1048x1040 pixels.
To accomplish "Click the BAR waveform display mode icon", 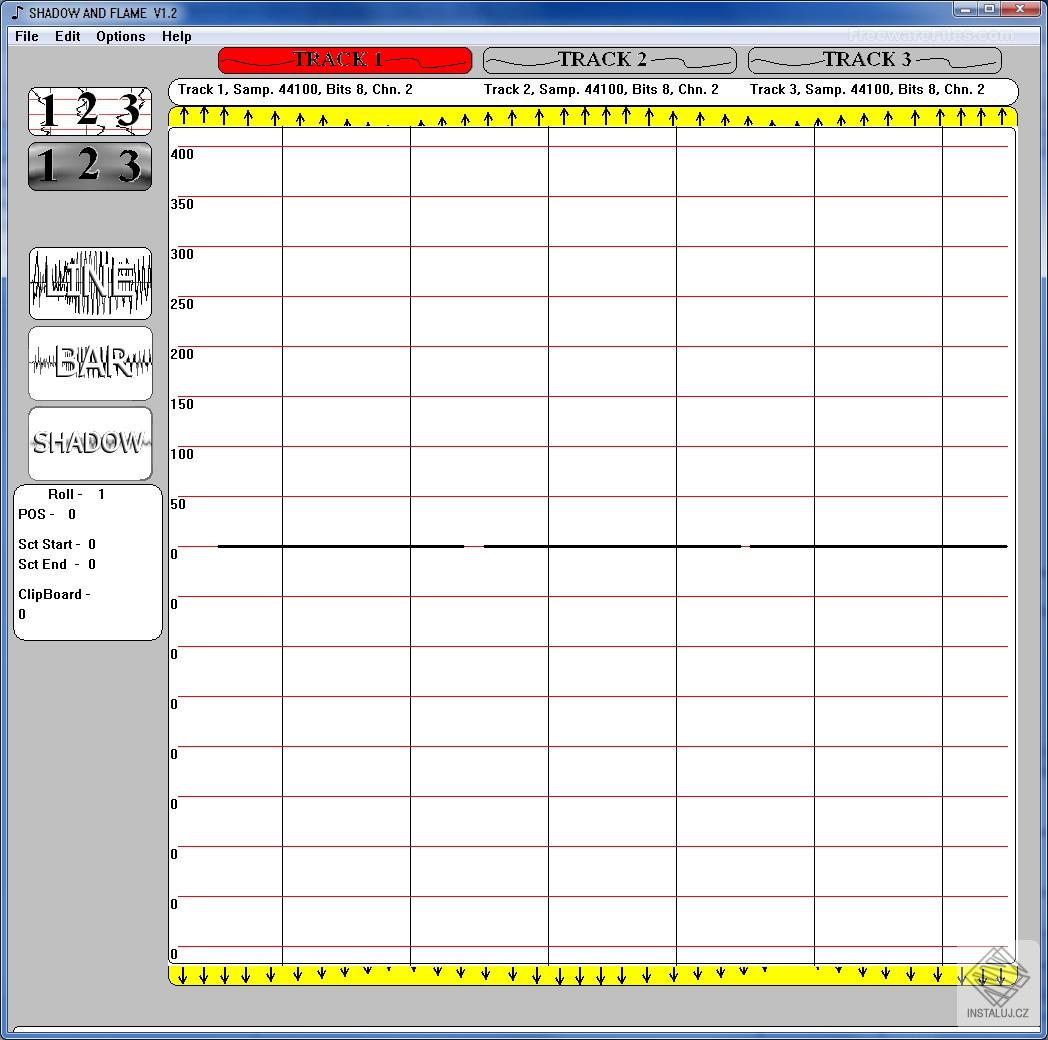I will click(90, 363).
